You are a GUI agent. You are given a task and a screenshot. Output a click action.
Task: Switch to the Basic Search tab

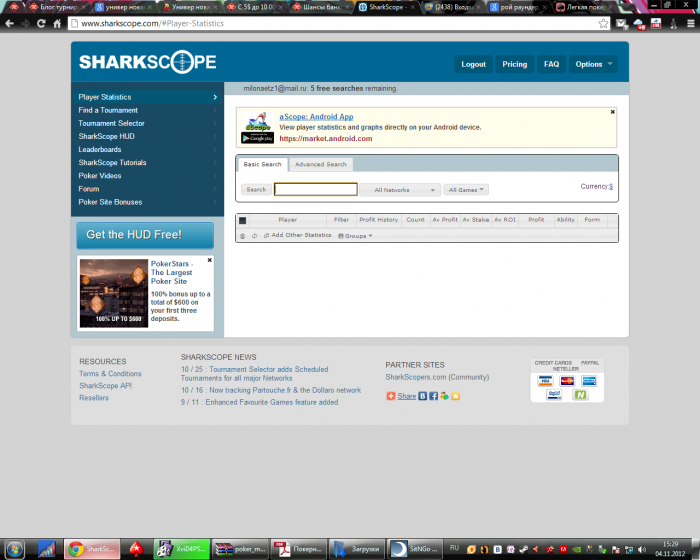click(x=262, y=164)
